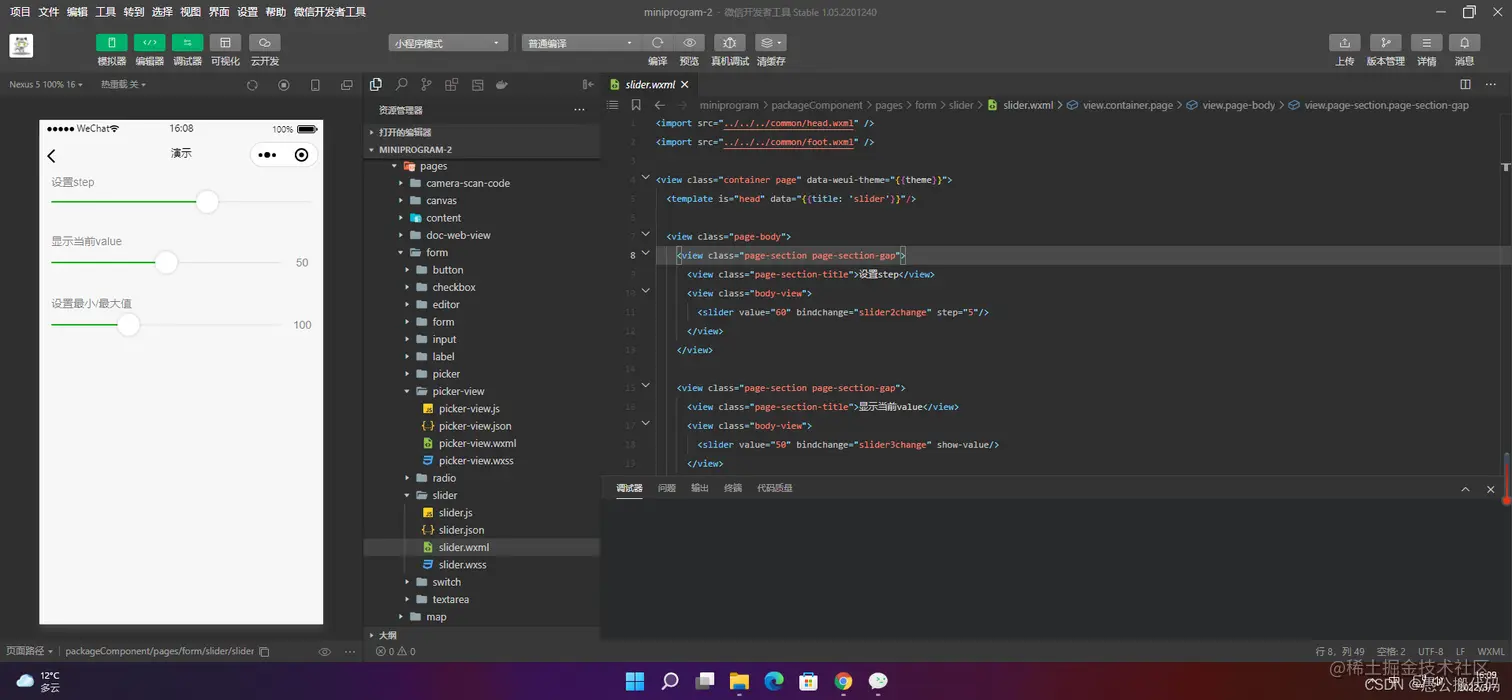Toggle the Debugger panel button
This screenshot has height=700, width=1512.
pyautogui.click(x=187, y=43)
